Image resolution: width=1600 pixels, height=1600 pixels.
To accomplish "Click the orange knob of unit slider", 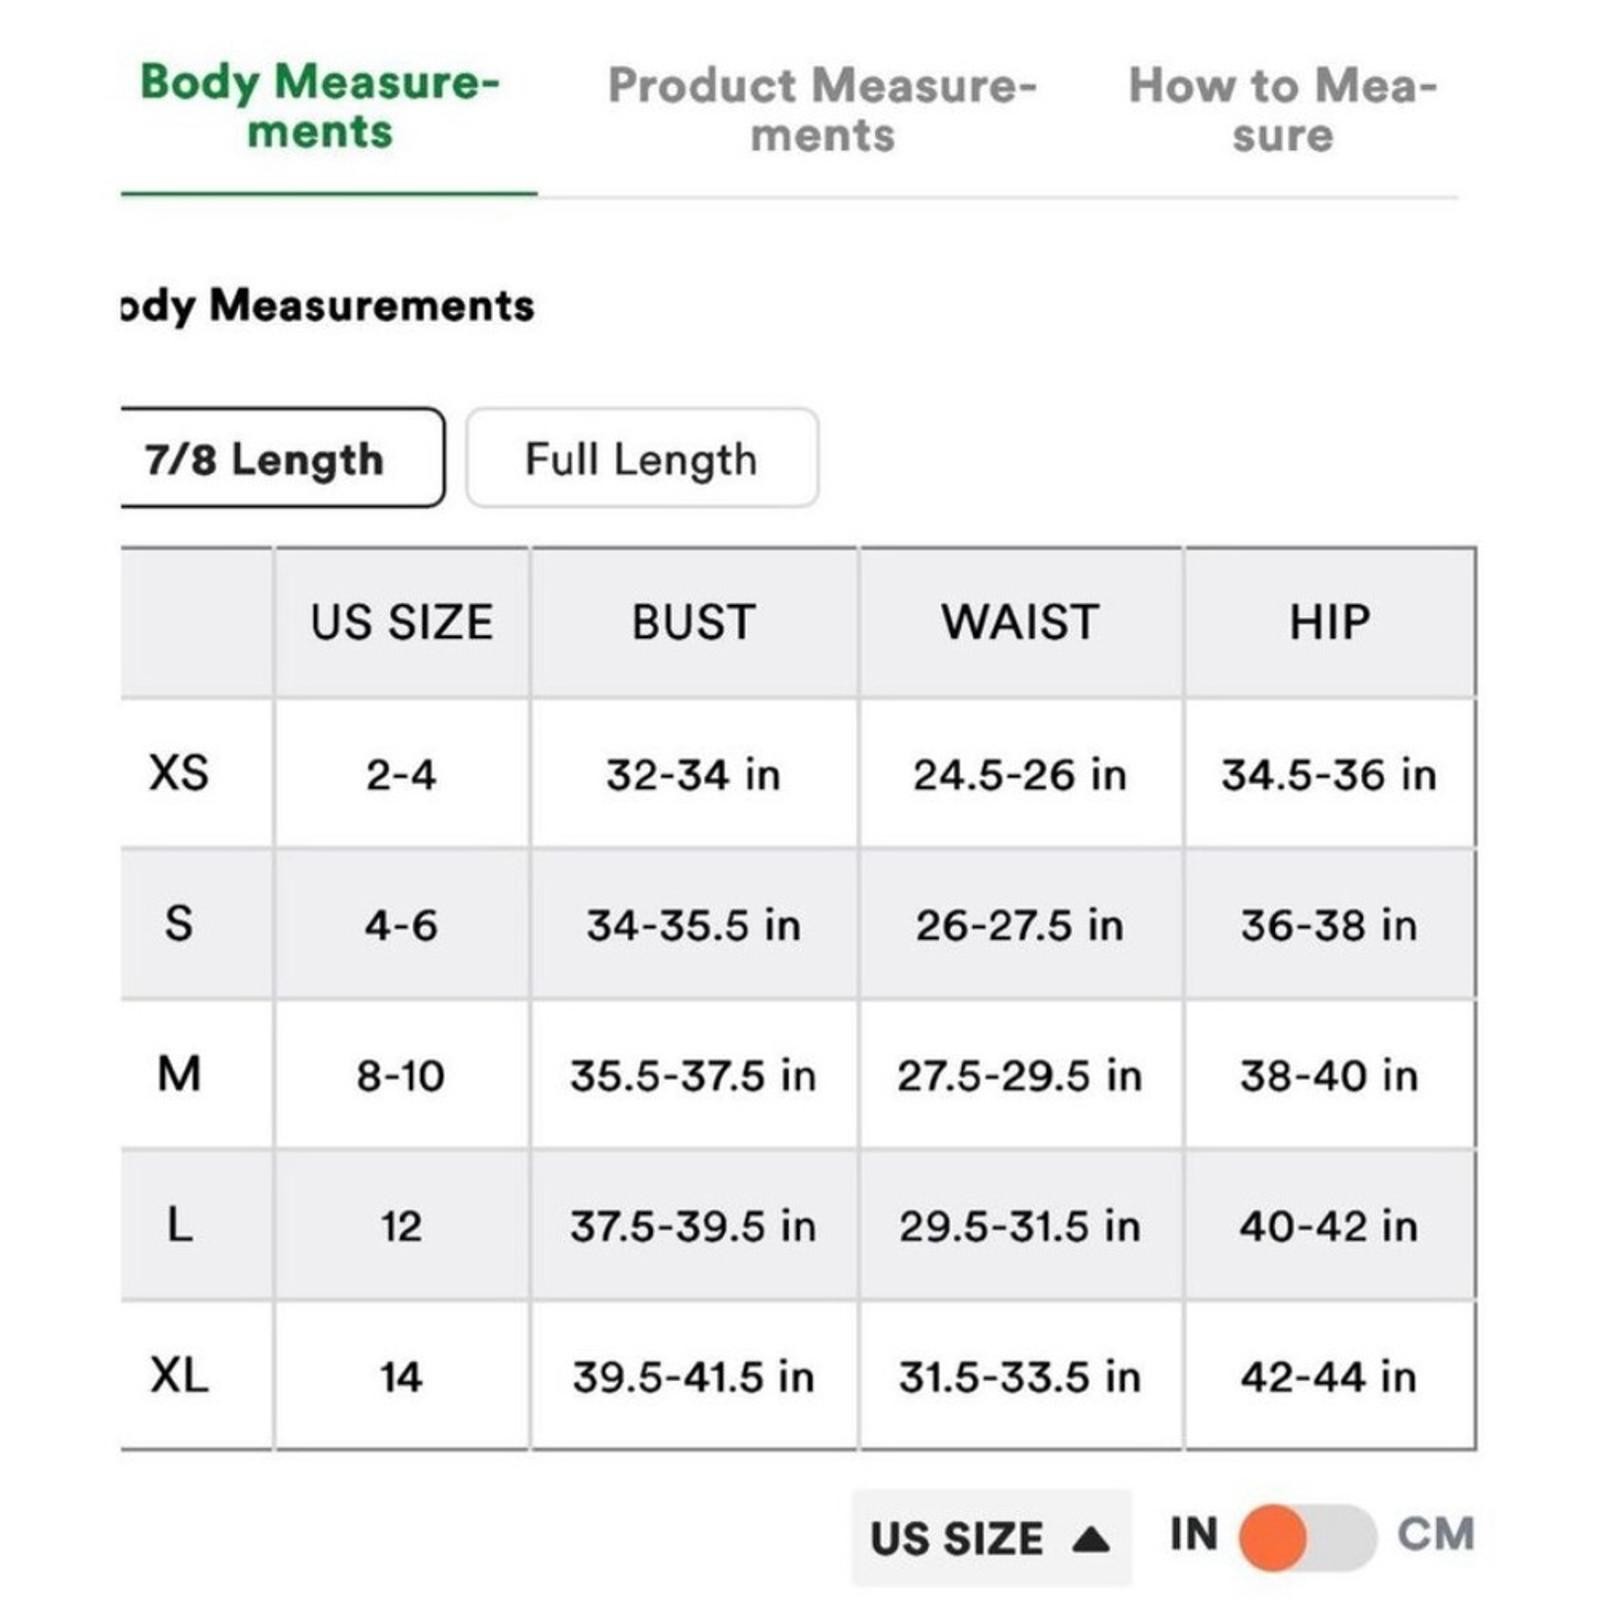I will [x=1273, y=1537].
